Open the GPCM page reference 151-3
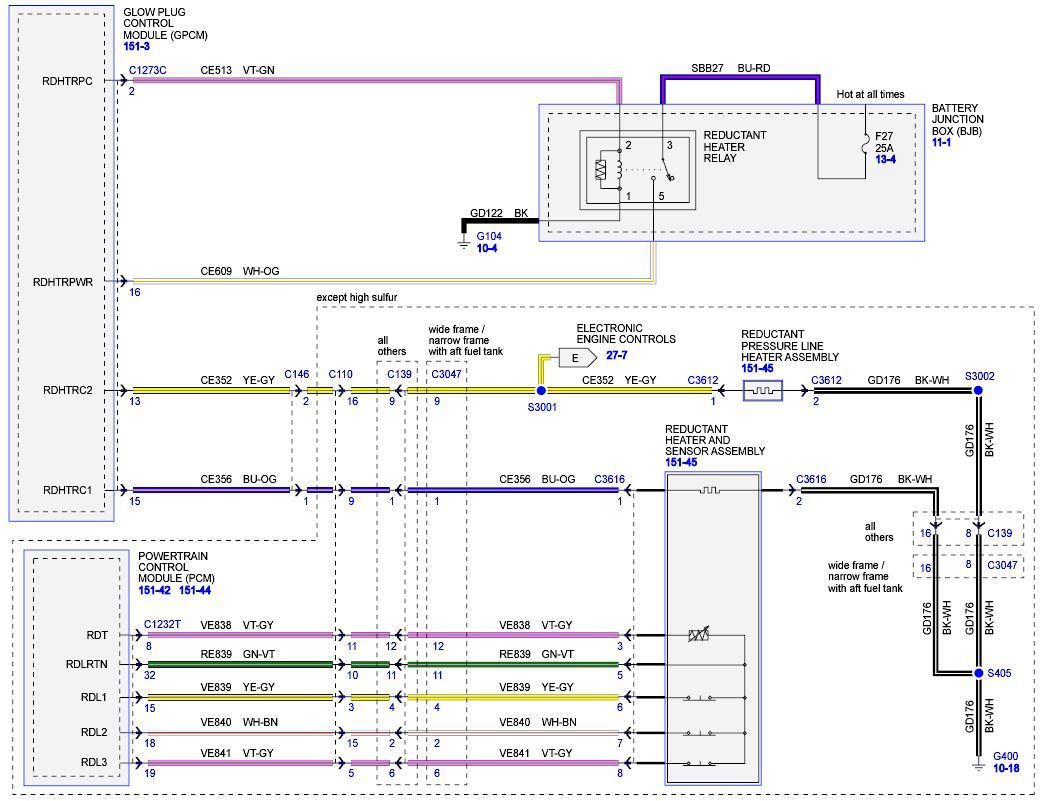This screenshot has width=1050, height=801. pyautogui.click(x=135, y=44)
